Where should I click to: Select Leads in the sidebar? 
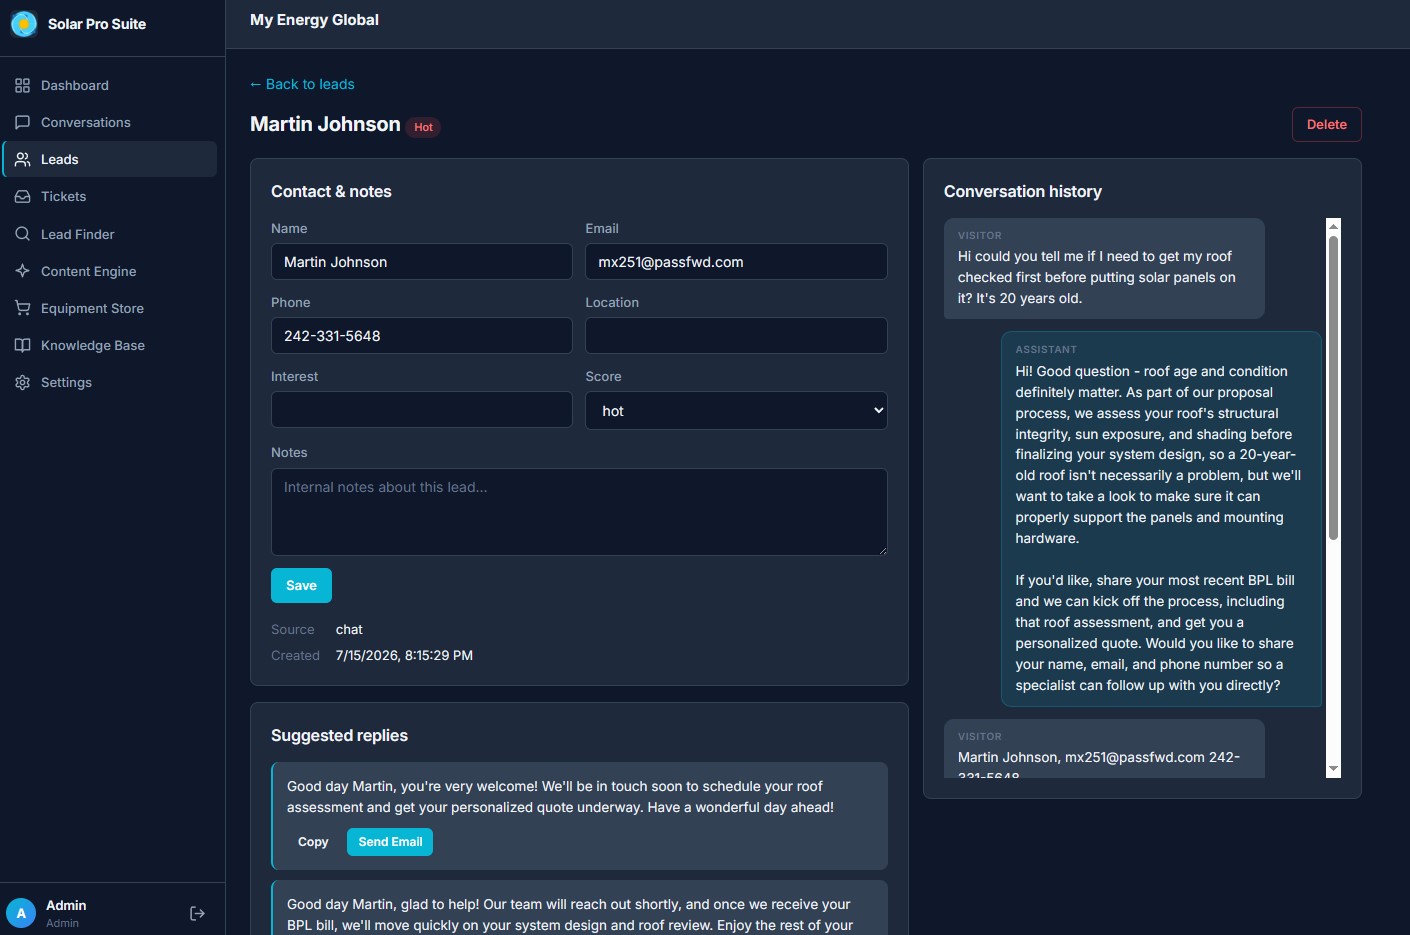(110, 160)
